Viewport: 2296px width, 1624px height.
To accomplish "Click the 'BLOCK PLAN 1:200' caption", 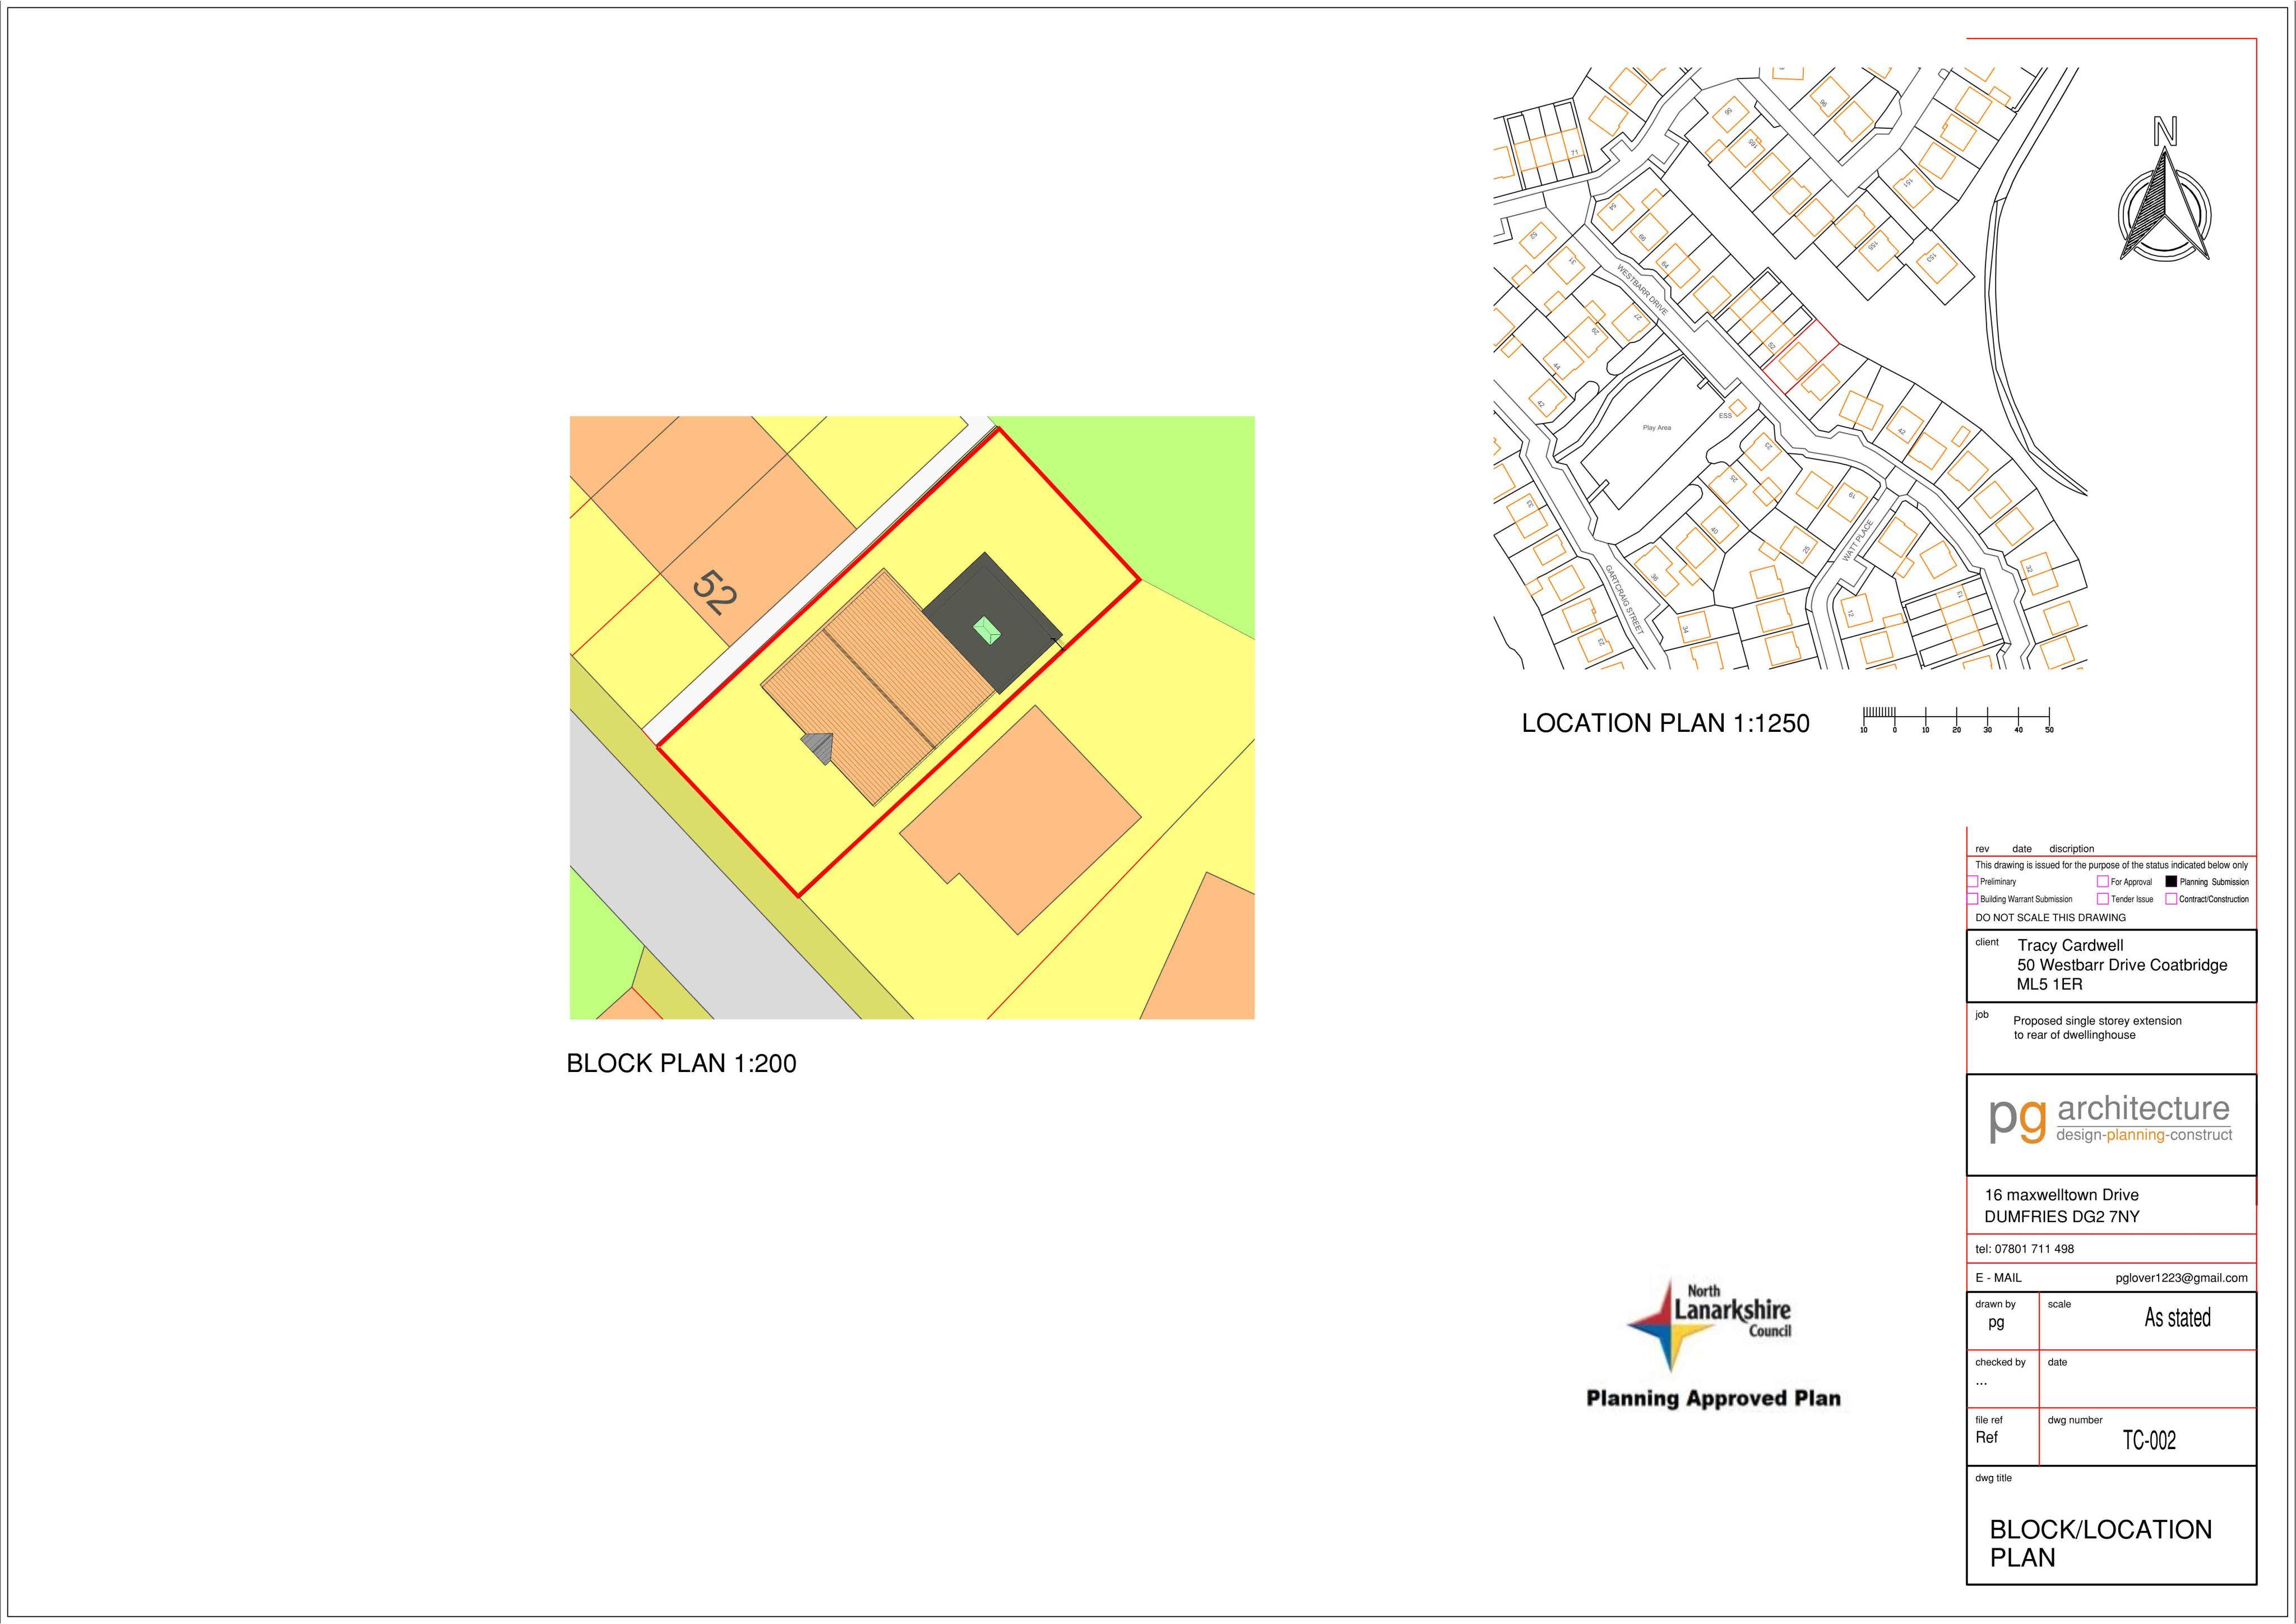I will (681, 1063).
